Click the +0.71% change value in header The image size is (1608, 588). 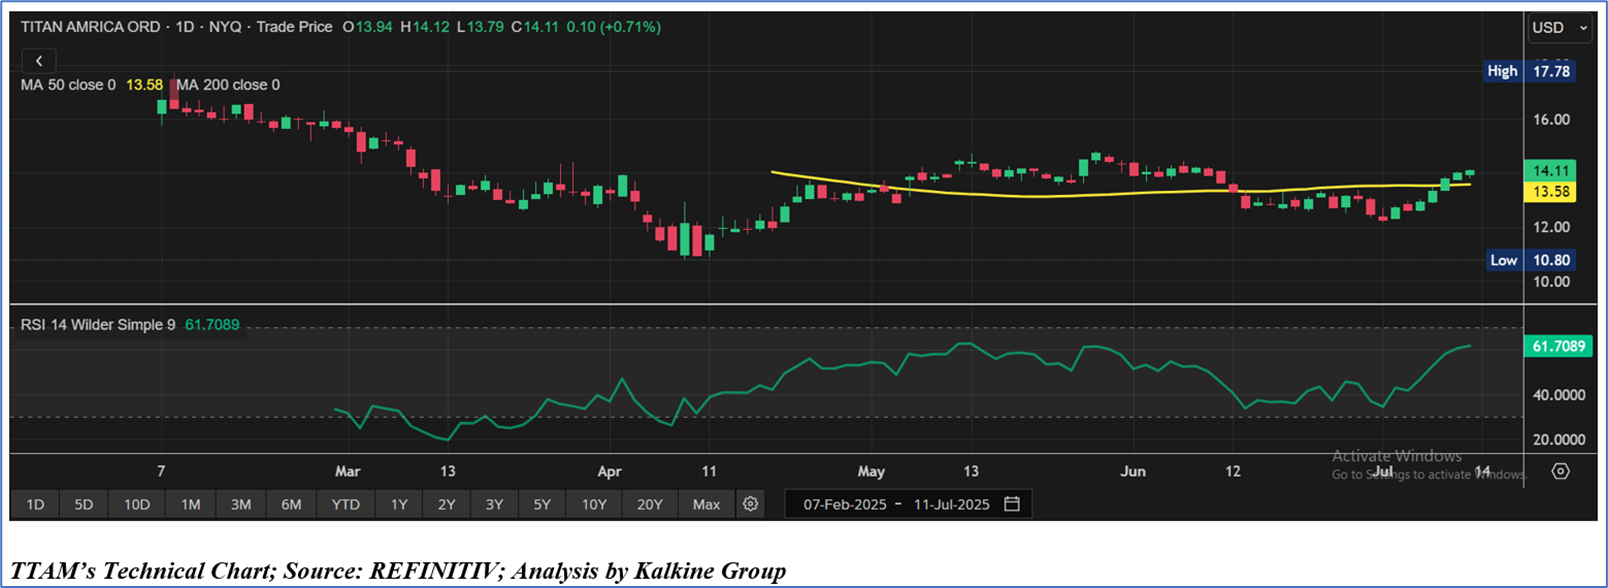click(x=630, y=27)
